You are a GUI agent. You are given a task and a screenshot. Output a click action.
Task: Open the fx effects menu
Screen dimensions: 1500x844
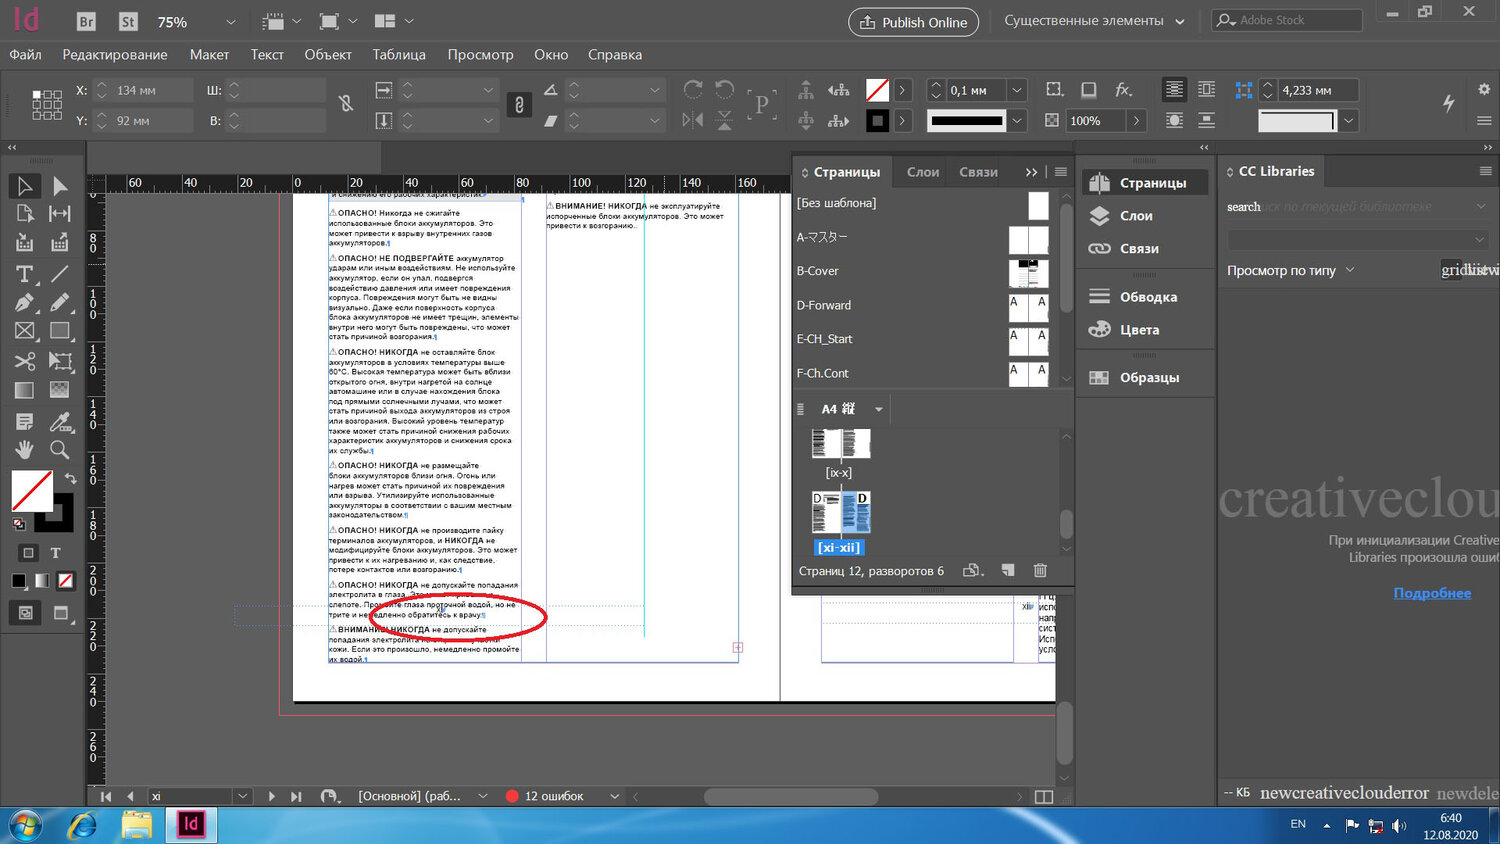1124,90
